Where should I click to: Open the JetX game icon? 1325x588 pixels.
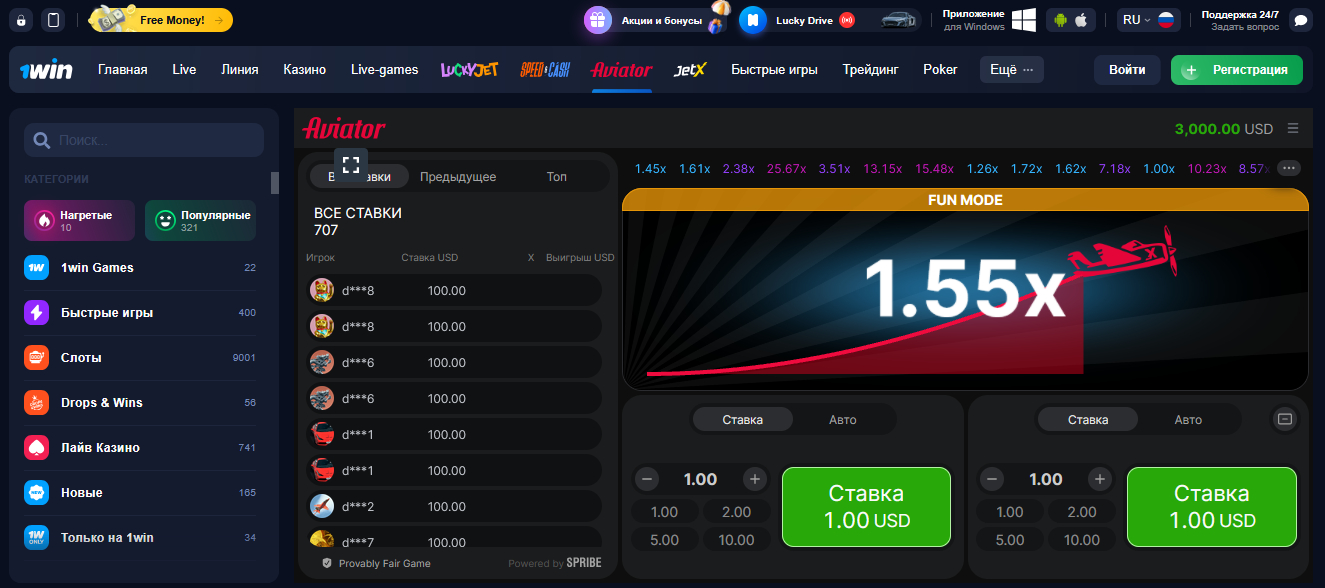[x=690, y=69]
